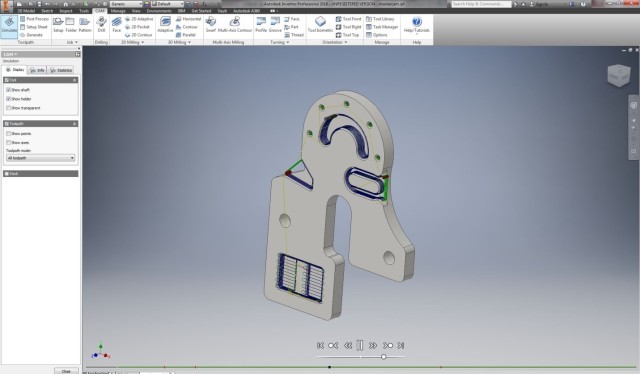The width and height of the screenshot is (640, 374).
Task: Switch to the 3D Model ribbon tab
Action: pyautogui.click(x=26, y=11)
